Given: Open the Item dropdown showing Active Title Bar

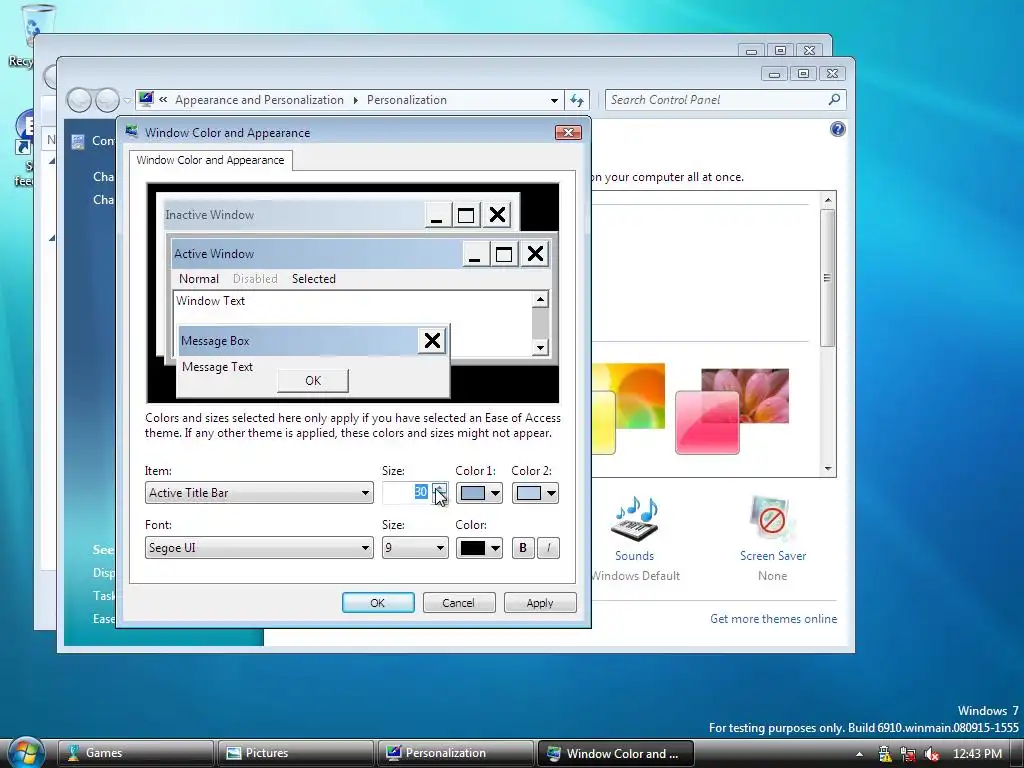Looking at the screenshot, I should [259, 493].
